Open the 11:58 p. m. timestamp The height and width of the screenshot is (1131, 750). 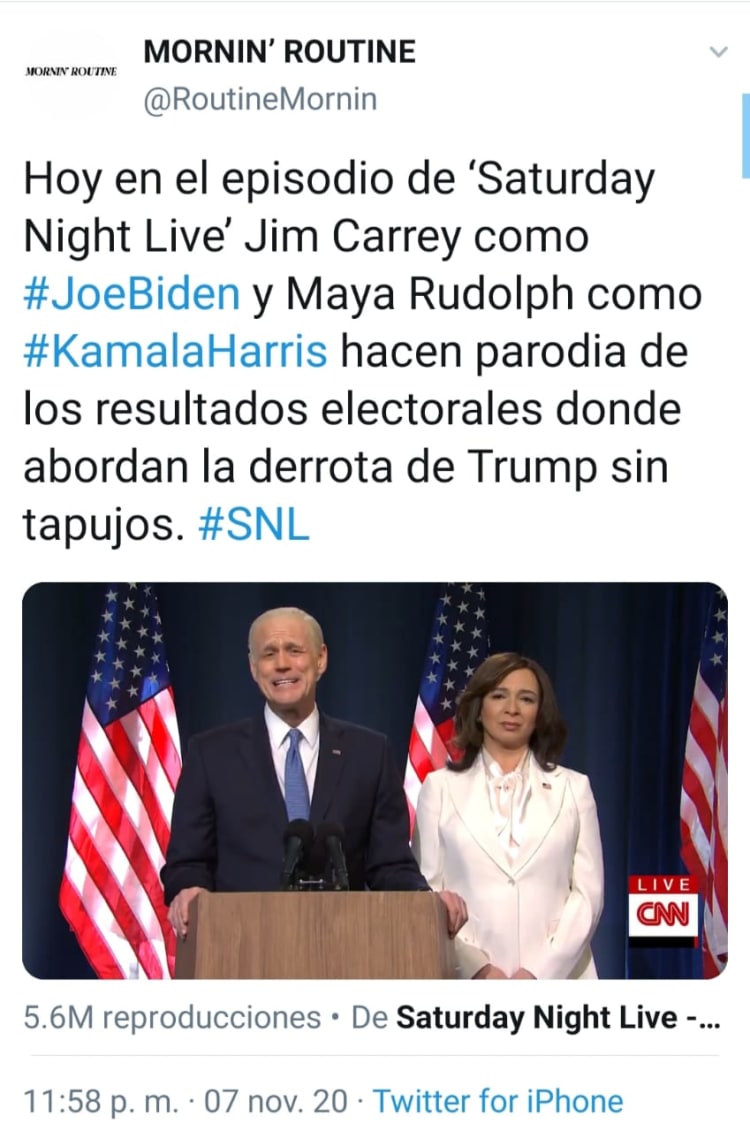(101, 1101)
